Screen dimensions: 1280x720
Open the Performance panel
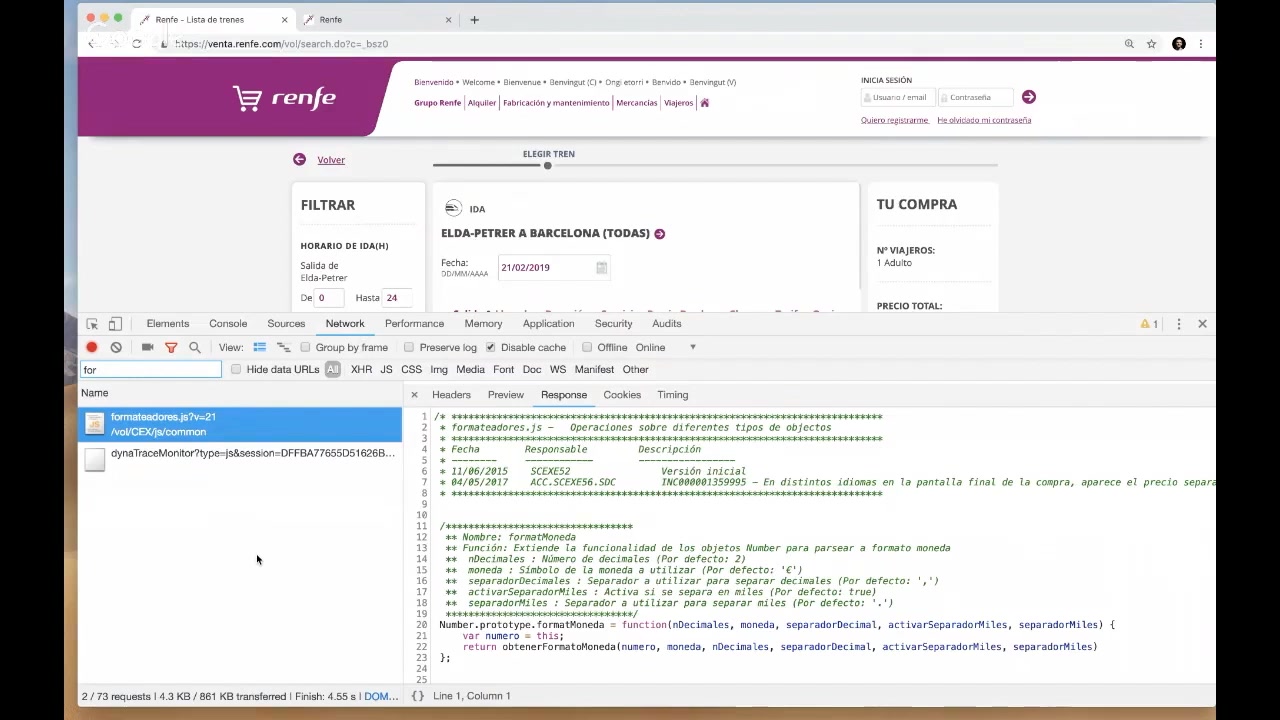pyautogui.click(x=414, y=324)
